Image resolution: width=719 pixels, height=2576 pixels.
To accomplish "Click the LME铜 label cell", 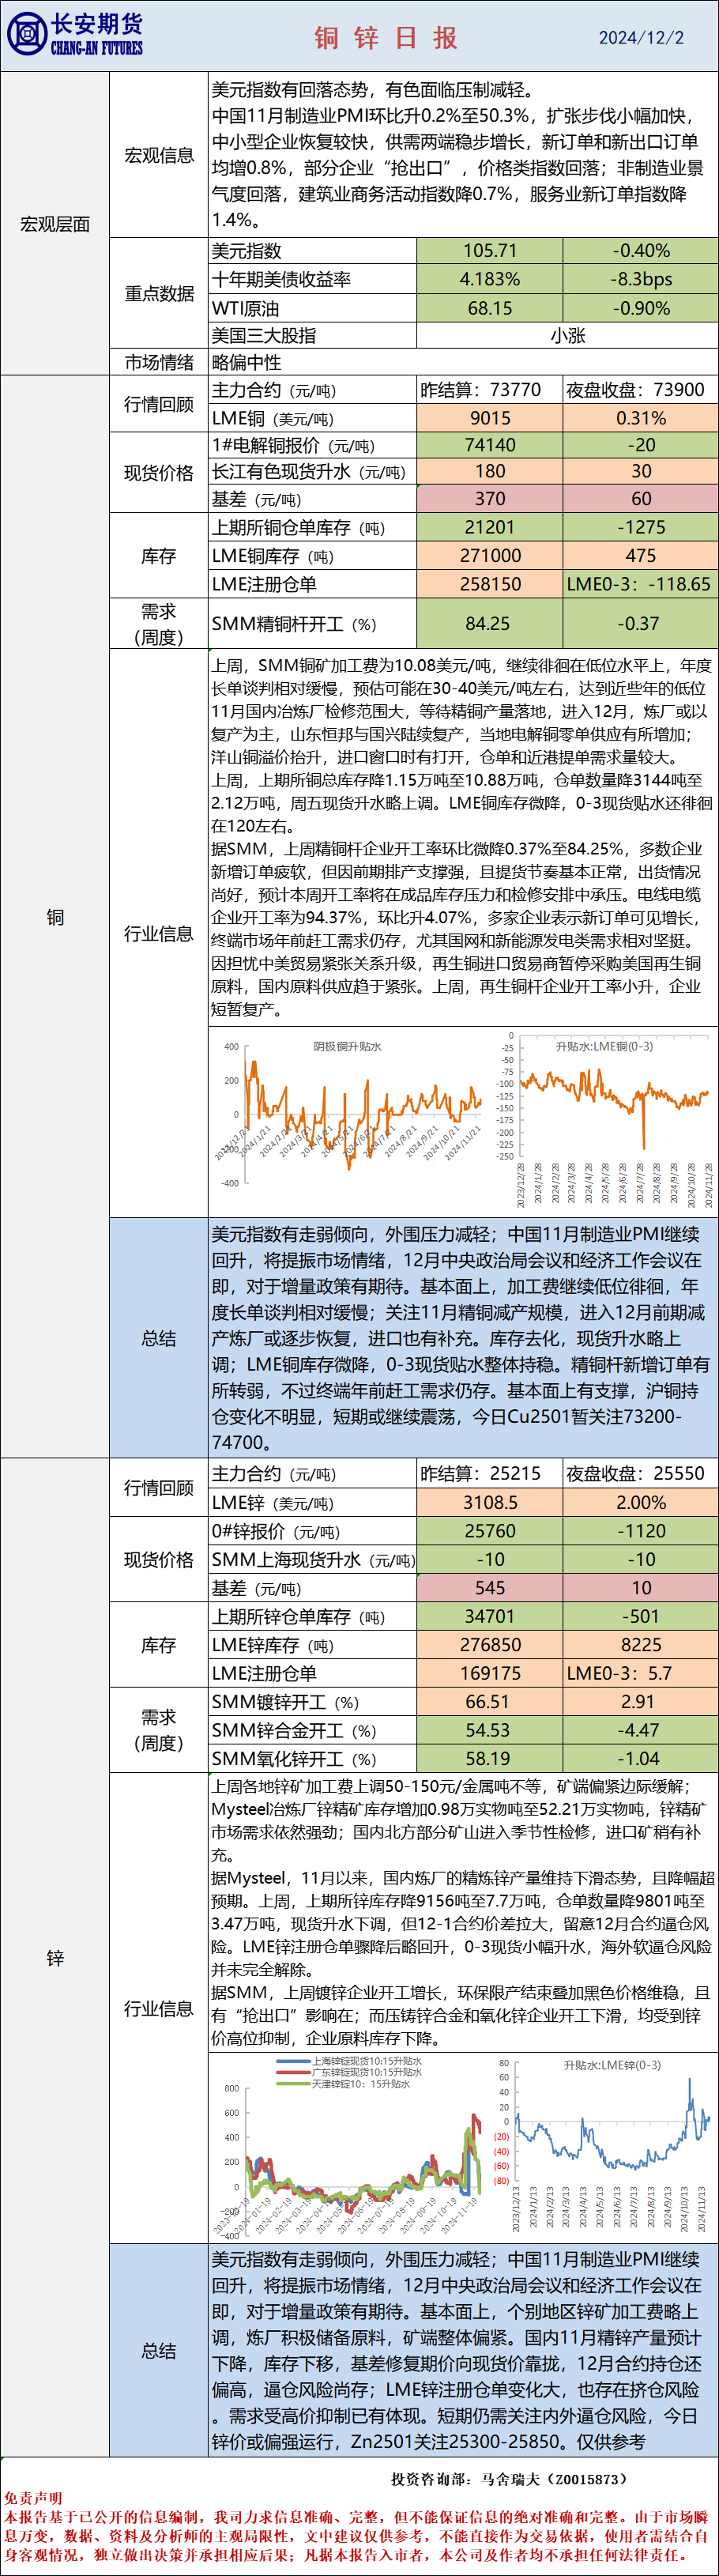I will pos(312,418).
